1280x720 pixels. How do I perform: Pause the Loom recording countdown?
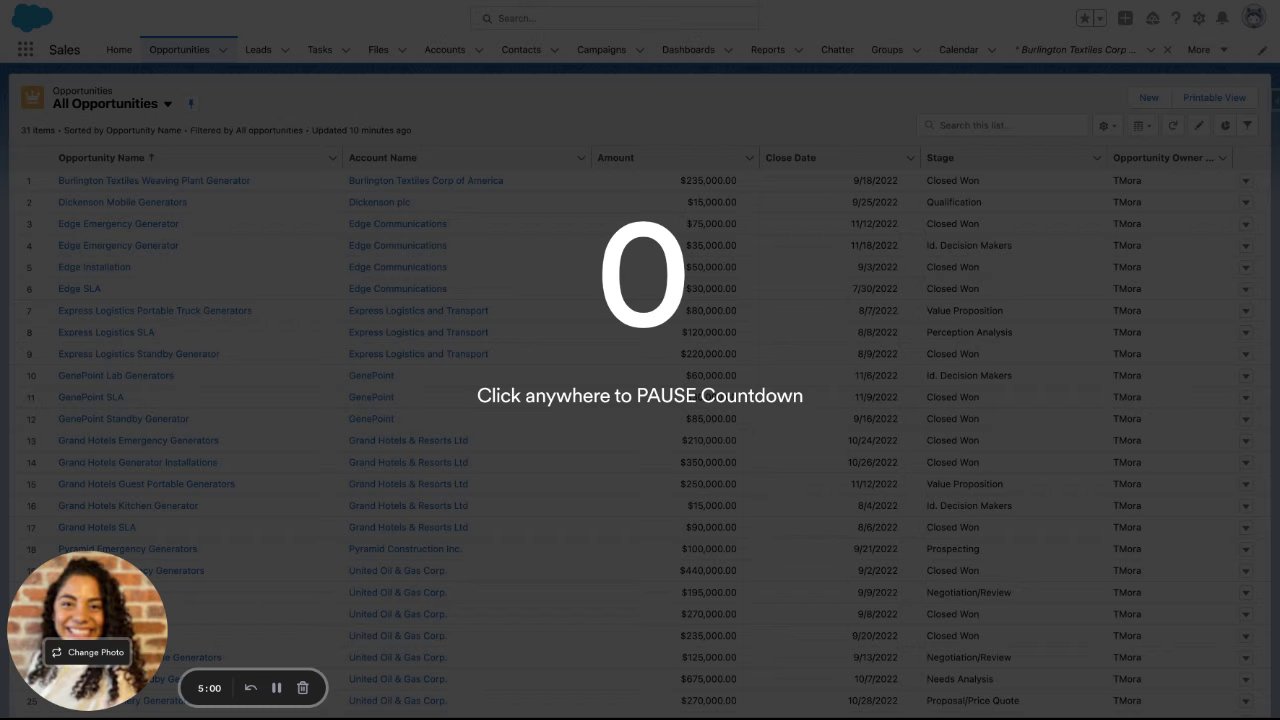pyautogui.click(x=277, y=688)
